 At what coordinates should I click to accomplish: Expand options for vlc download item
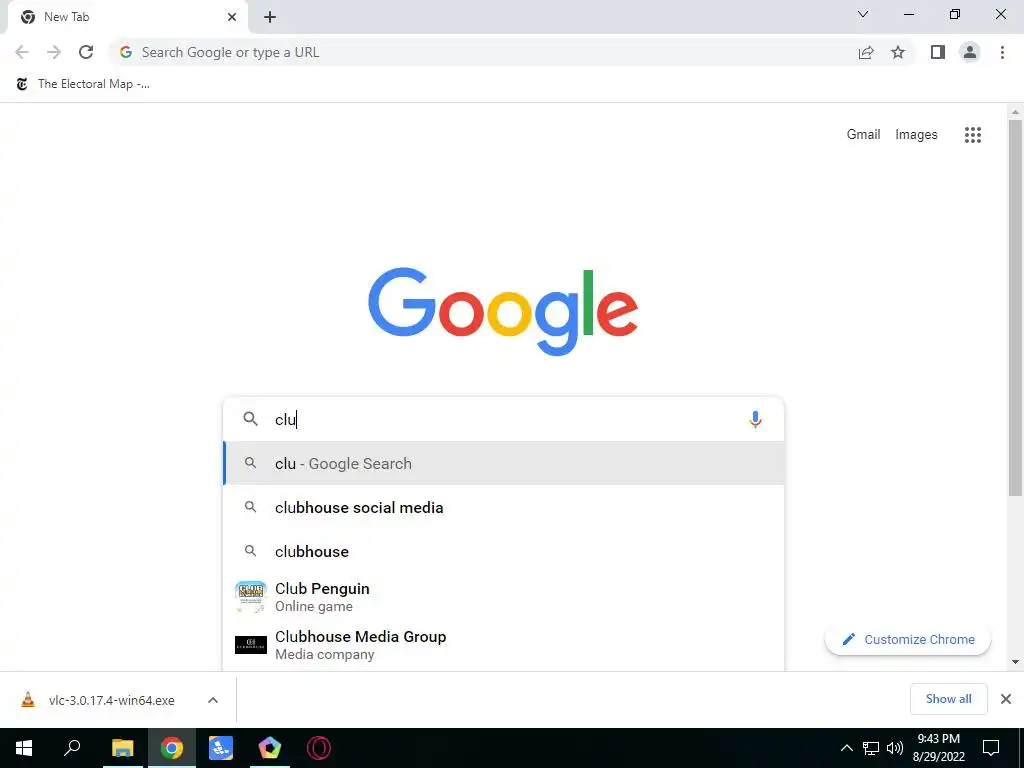(x=213, y=700)
